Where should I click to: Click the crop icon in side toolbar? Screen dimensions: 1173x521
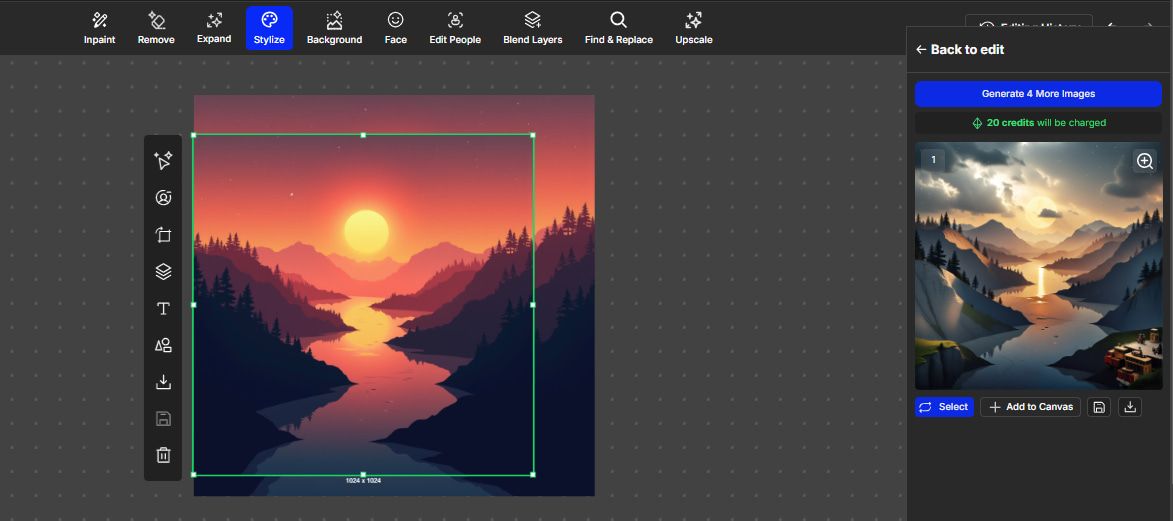[163, 235]
